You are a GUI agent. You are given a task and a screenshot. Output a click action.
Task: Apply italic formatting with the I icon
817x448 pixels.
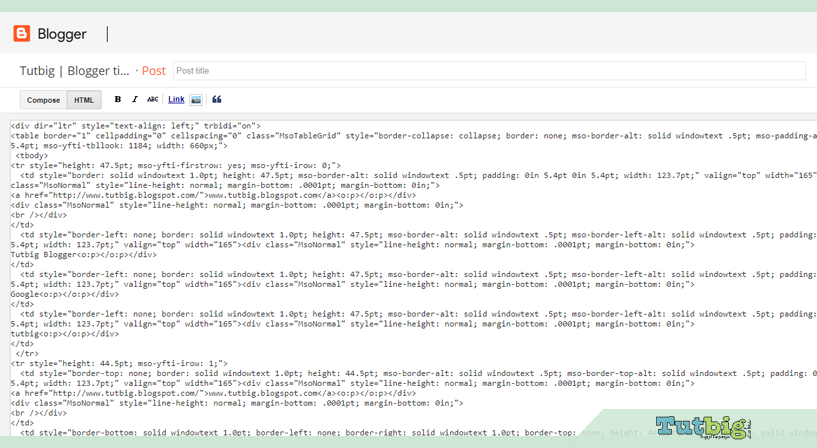134,99
